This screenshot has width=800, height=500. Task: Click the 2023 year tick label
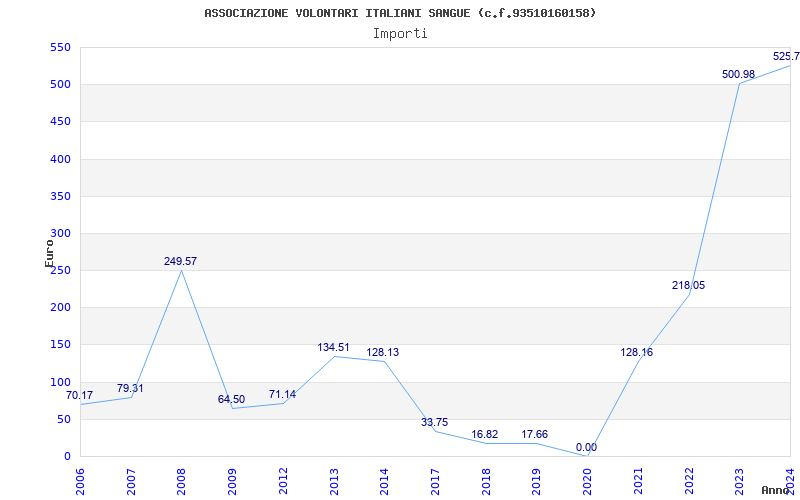click(739, 481)
